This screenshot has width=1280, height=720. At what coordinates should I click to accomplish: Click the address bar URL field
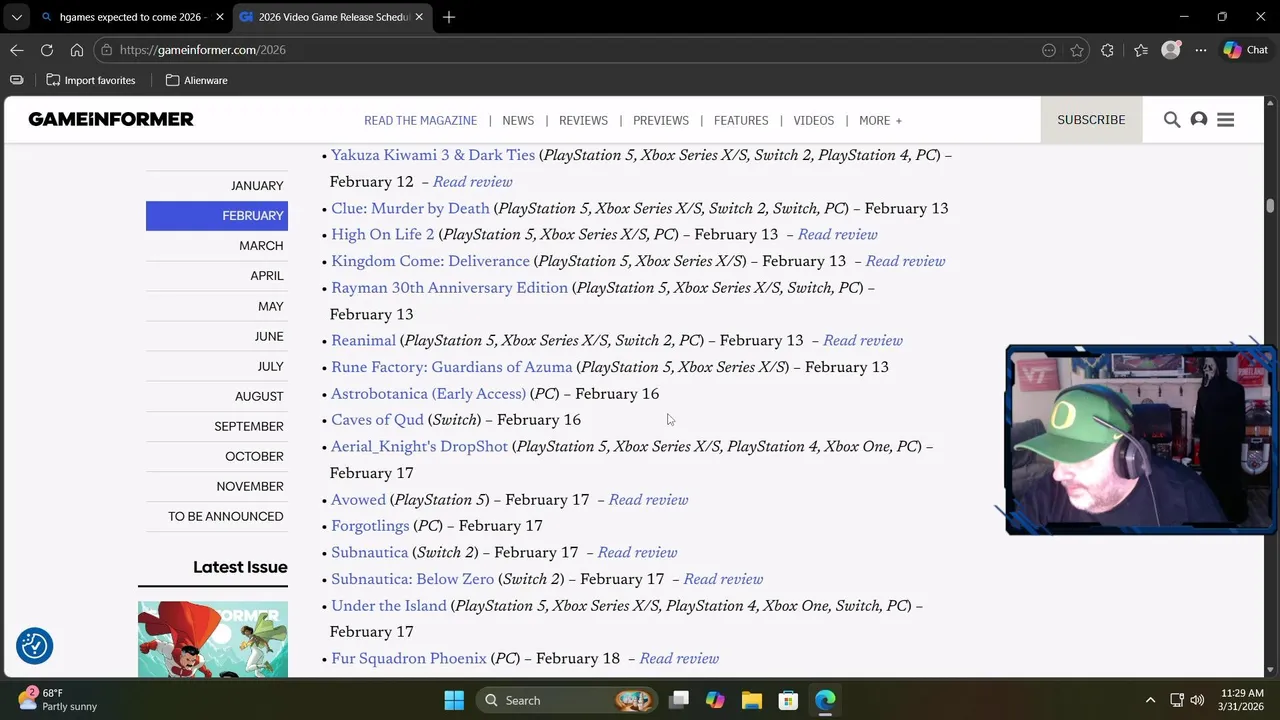coord(570,50)
